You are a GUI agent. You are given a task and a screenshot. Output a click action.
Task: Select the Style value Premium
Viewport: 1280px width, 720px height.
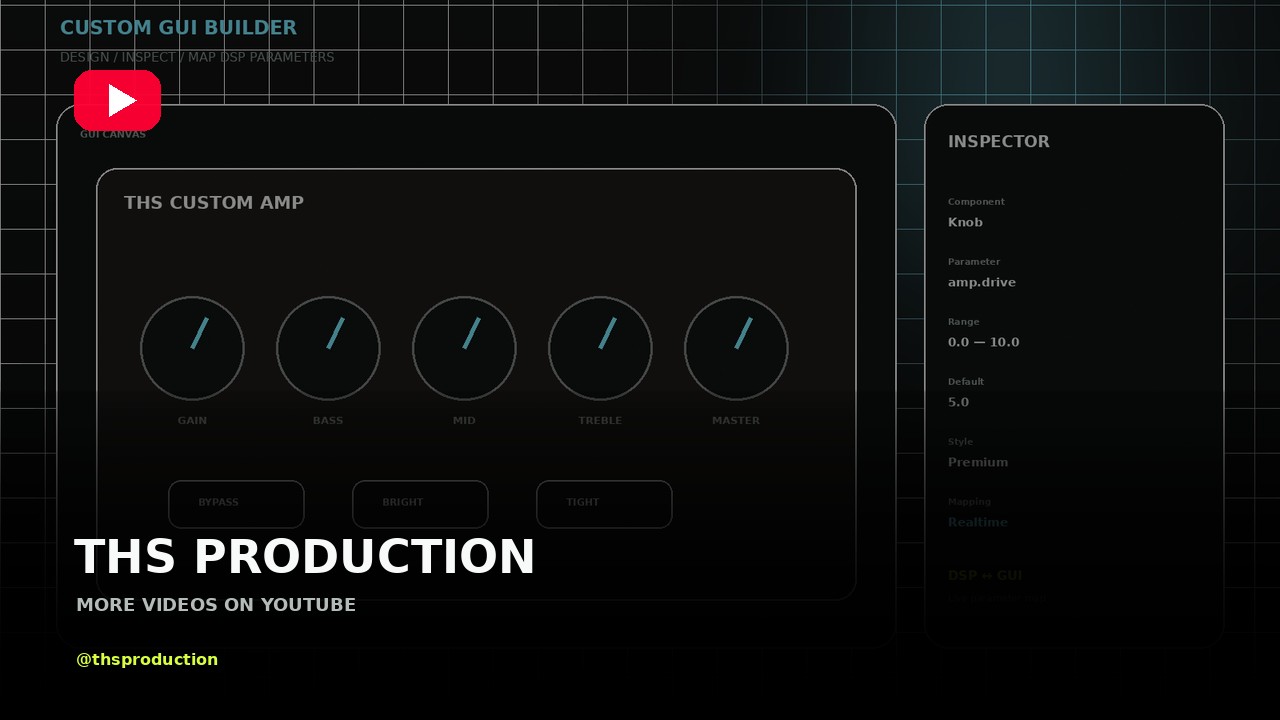pyautogui.click(x=978, y=462)
